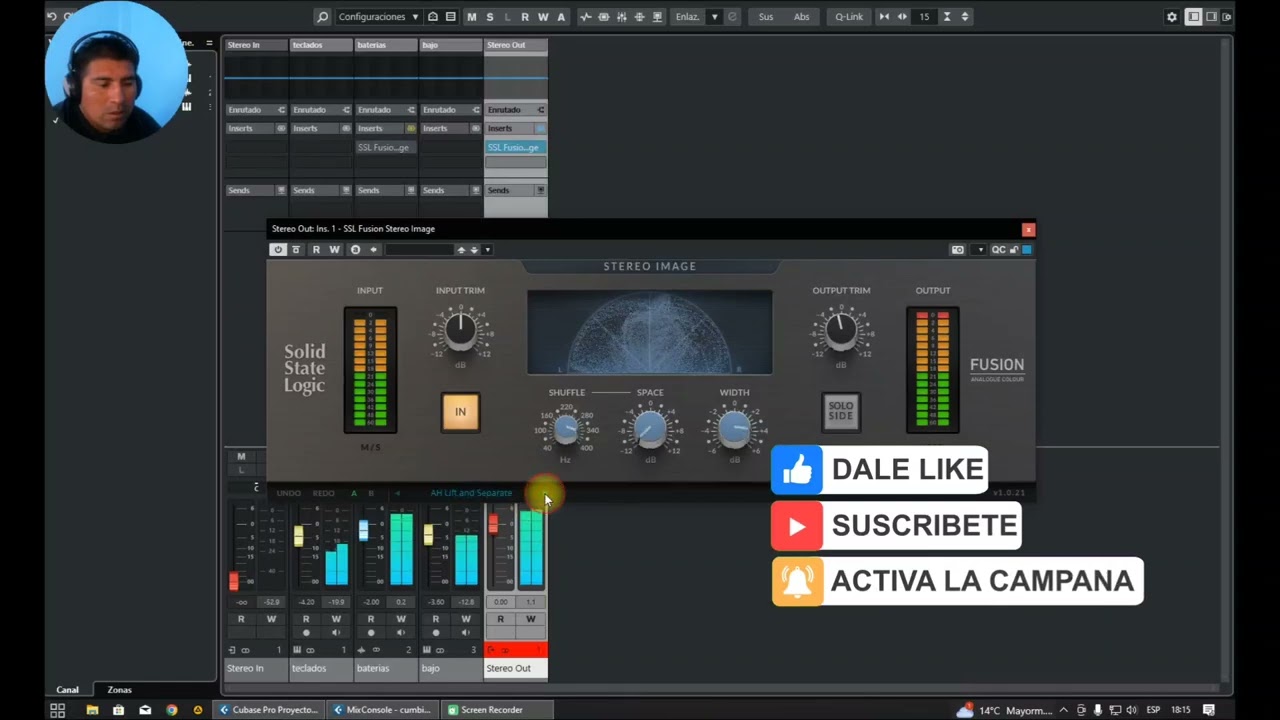Toggle Inserts bypass icon on baterias channel
The width and height of the screenshot is (1280, 720).
(x=411, y=128)
